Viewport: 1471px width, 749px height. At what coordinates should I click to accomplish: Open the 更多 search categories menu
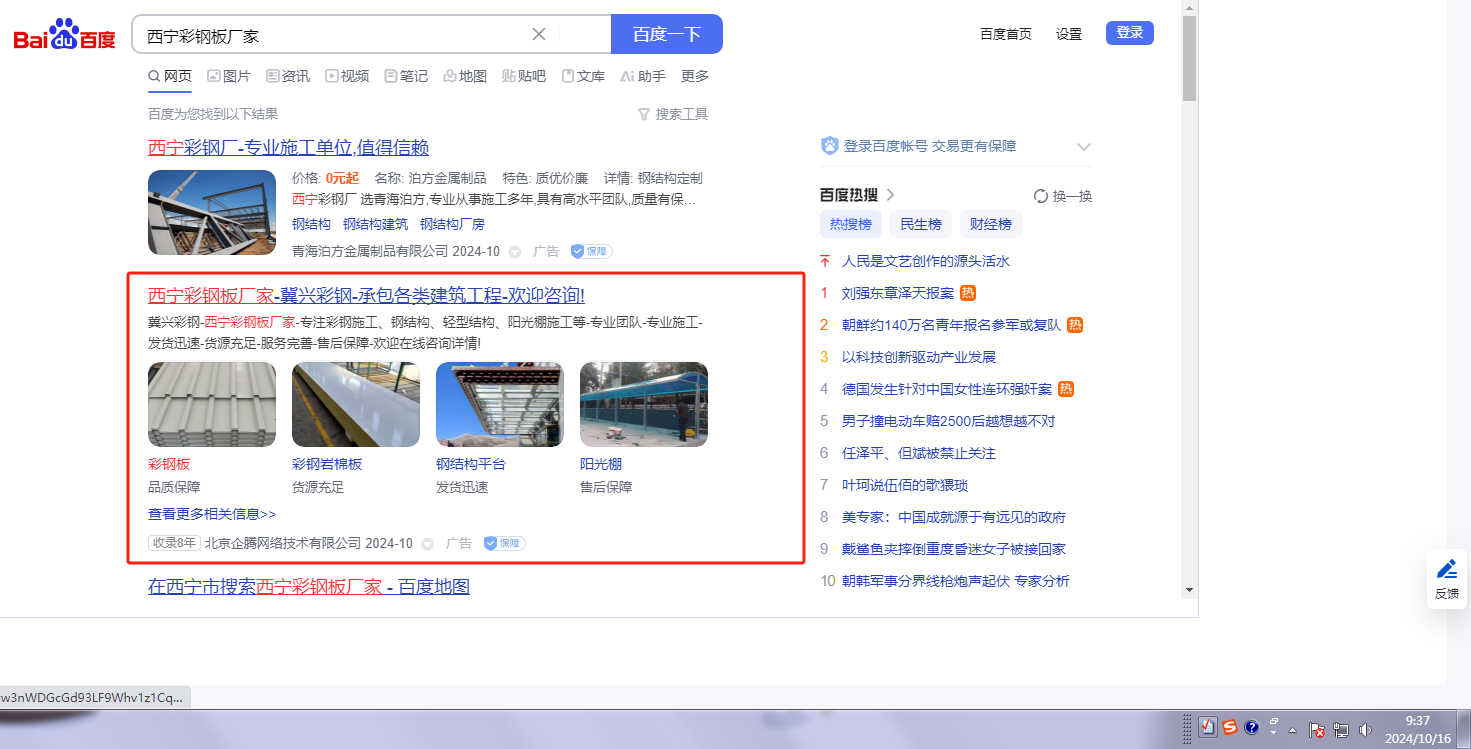695,76
